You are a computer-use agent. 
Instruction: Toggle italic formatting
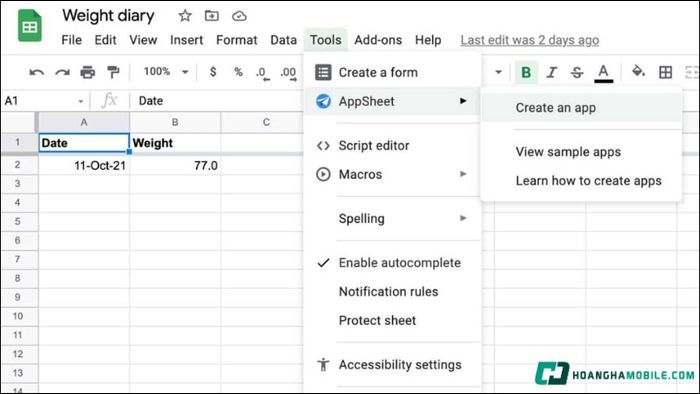click(x=552, y=72)
